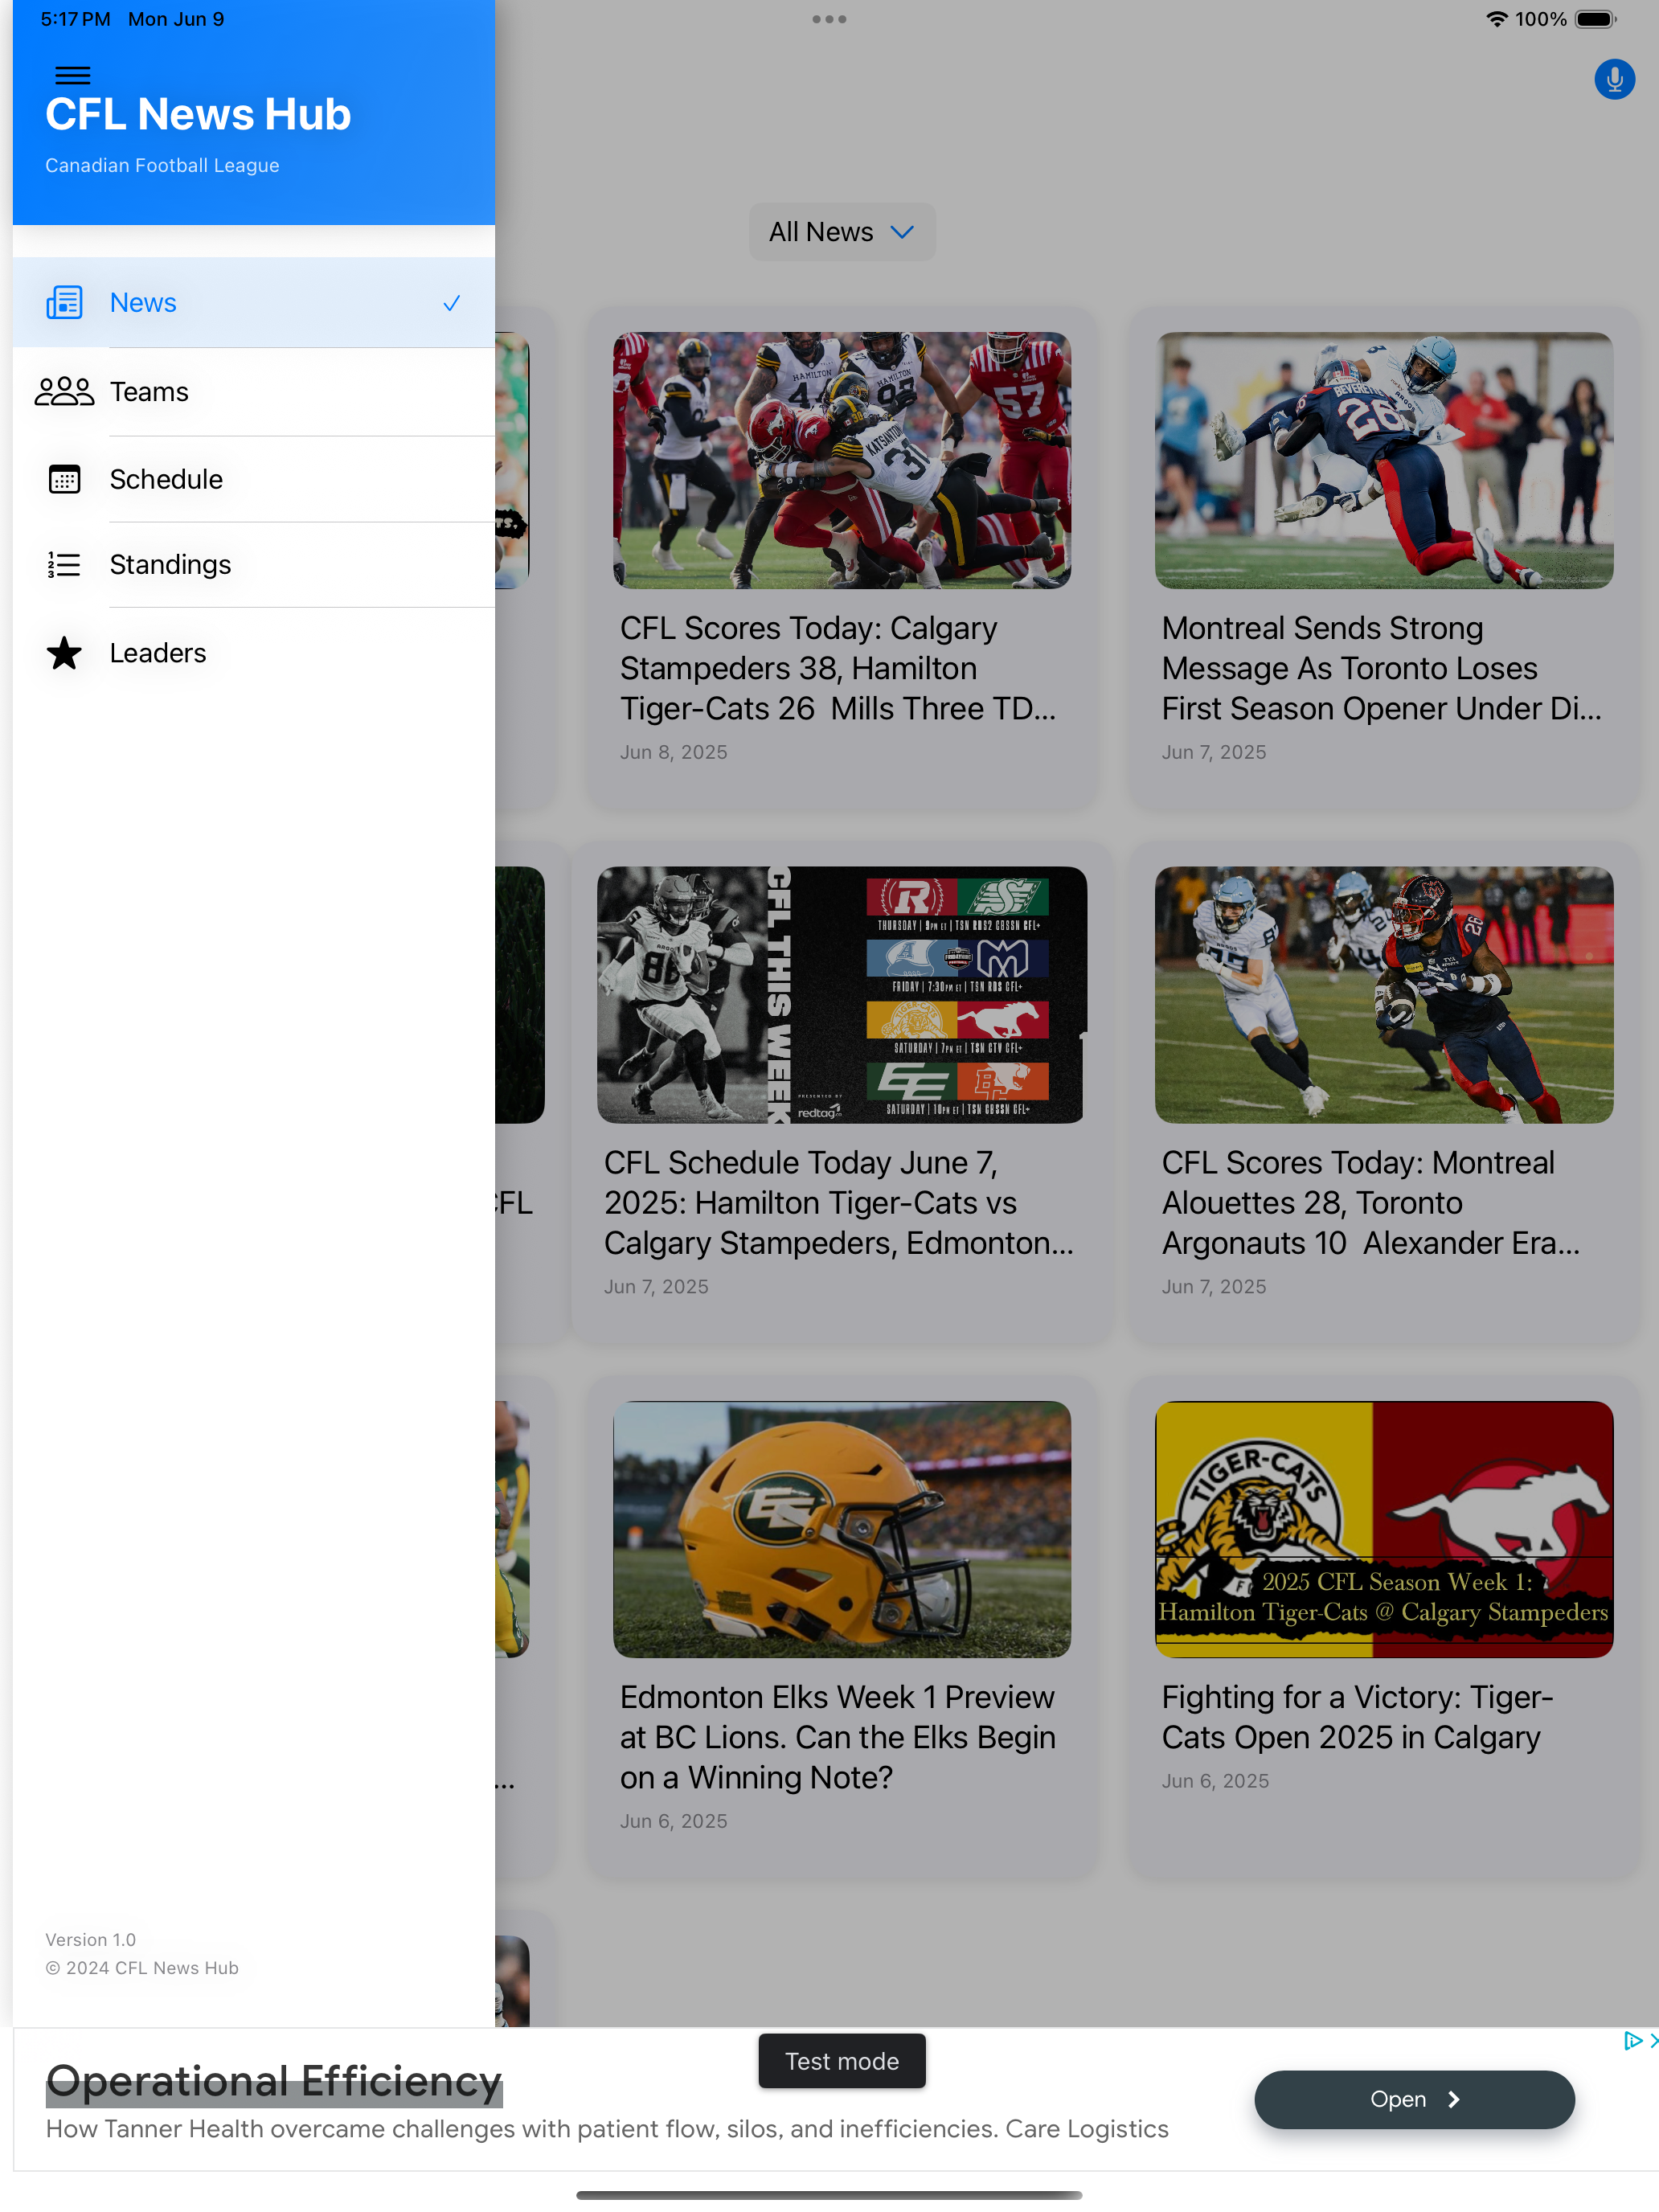Select the News newspaper icon
This screenshot has height=2212, width=1659.
64,303
